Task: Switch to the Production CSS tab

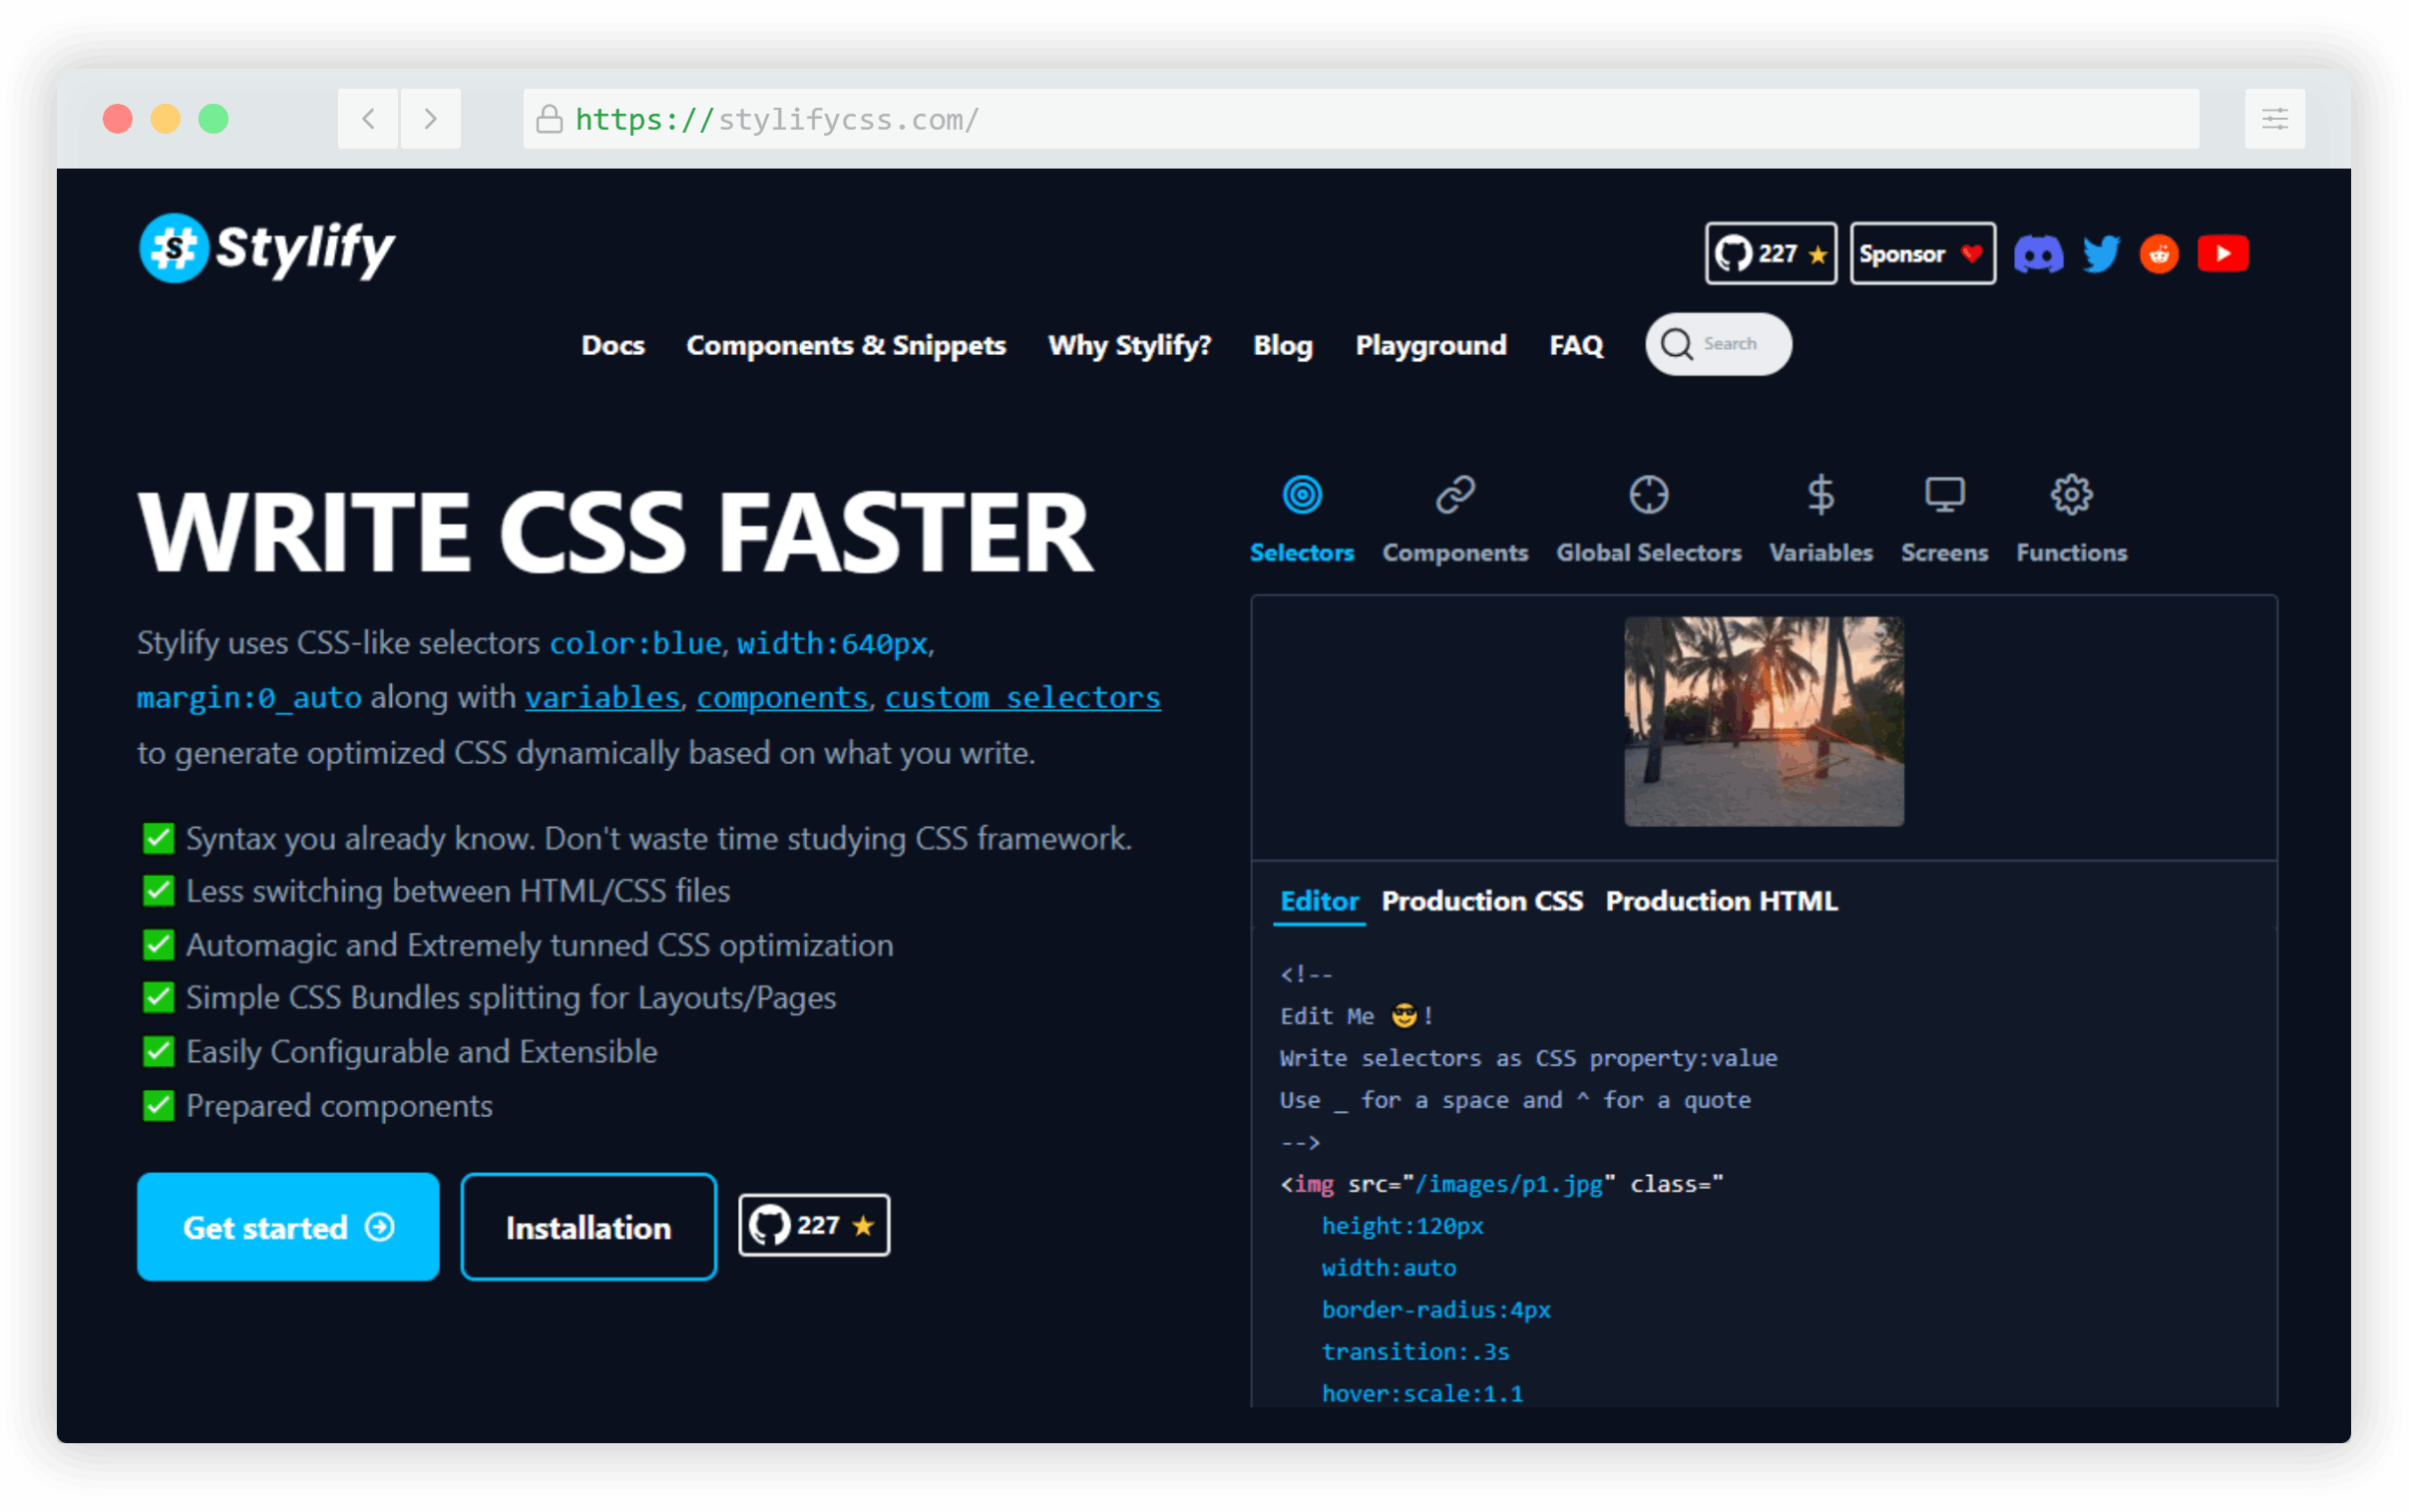Action: tap(1481, 901)
